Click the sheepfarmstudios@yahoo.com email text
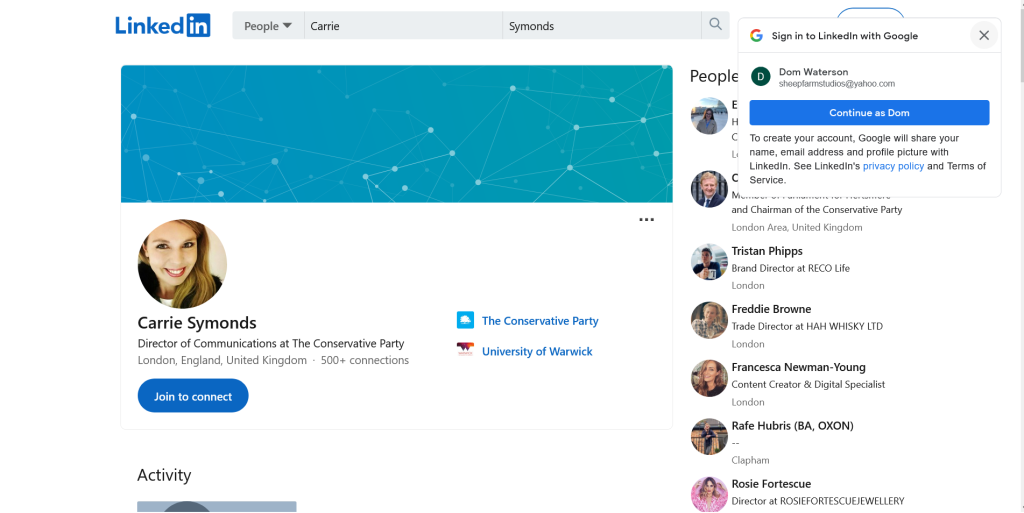The image size is (1024, 513). click(x=837, y=84)
